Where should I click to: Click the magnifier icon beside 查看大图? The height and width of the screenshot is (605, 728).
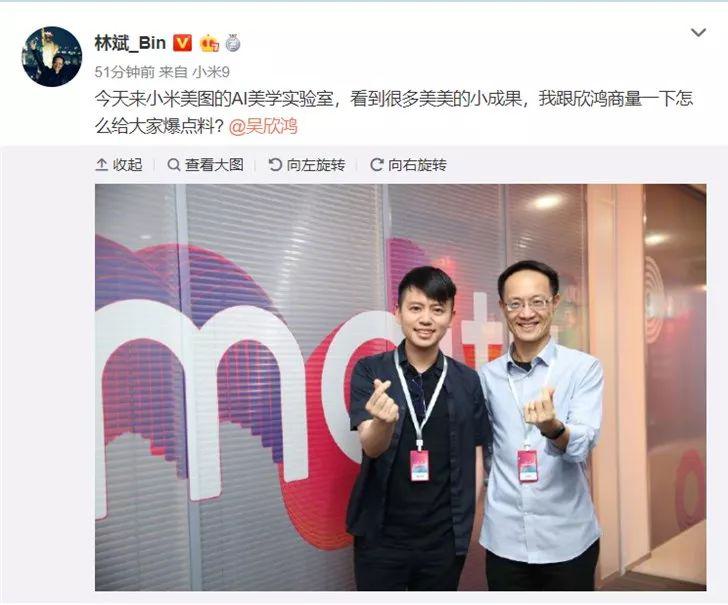click(174, 164)
